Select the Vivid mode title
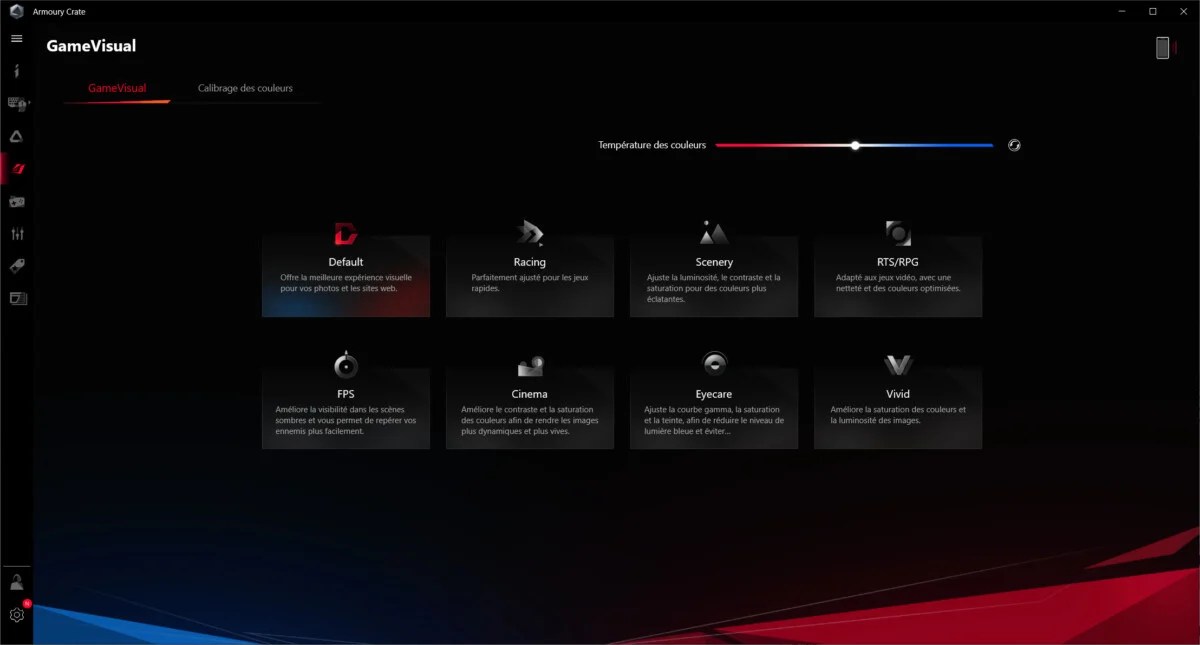This screenshot has height=645, width=1200. pos(898,394)
